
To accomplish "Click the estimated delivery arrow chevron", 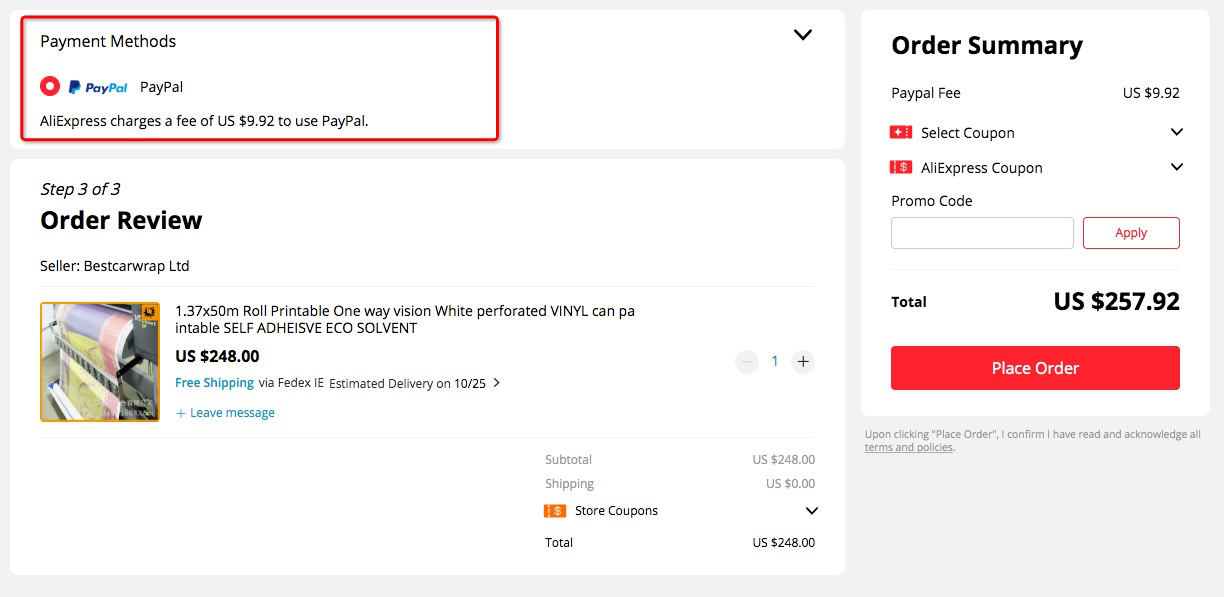I will pyautogui.click(x=497, y=383).
